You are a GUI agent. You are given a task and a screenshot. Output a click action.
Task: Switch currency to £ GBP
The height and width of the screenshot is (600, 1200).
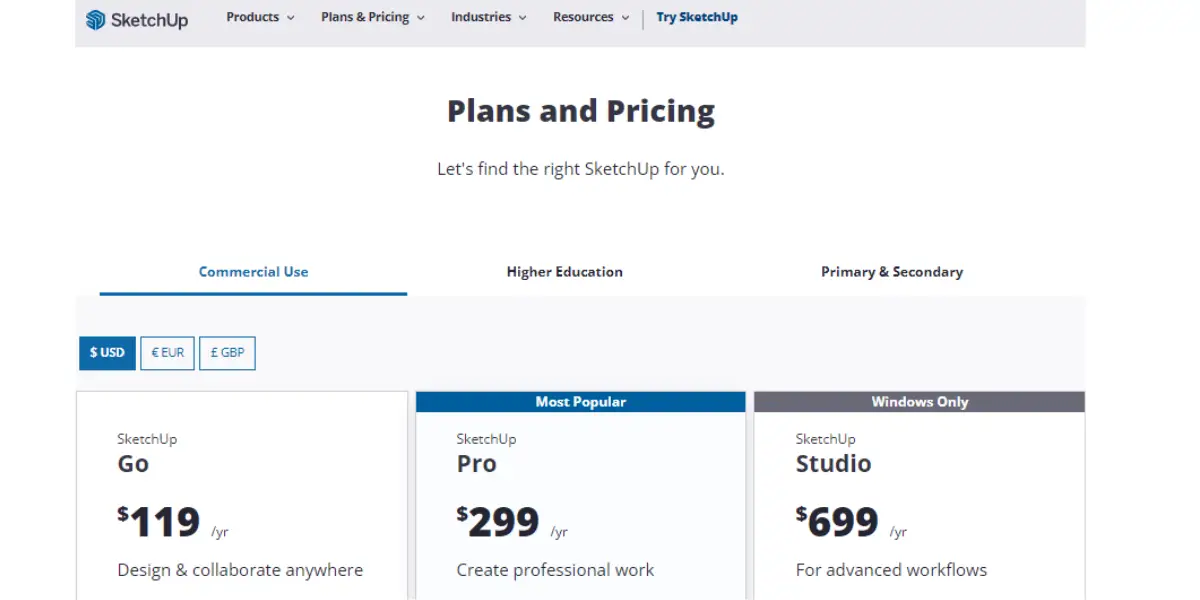pos(227,353)
